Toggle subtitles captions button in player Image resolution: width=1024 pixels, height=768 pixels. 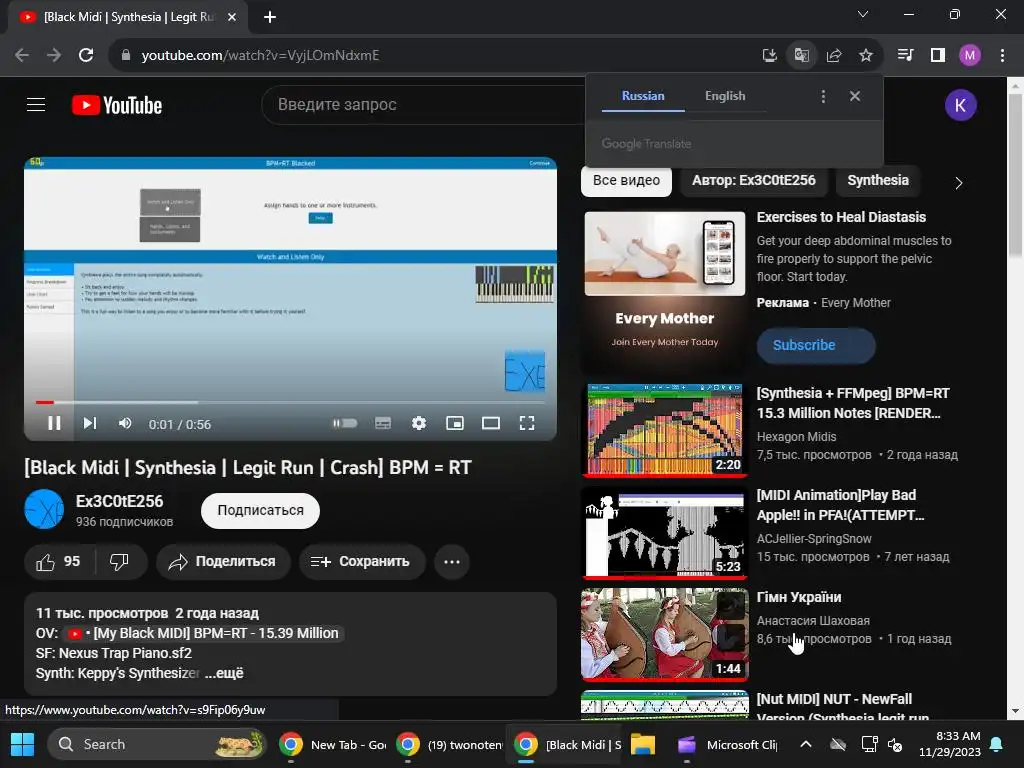point(383,423)
